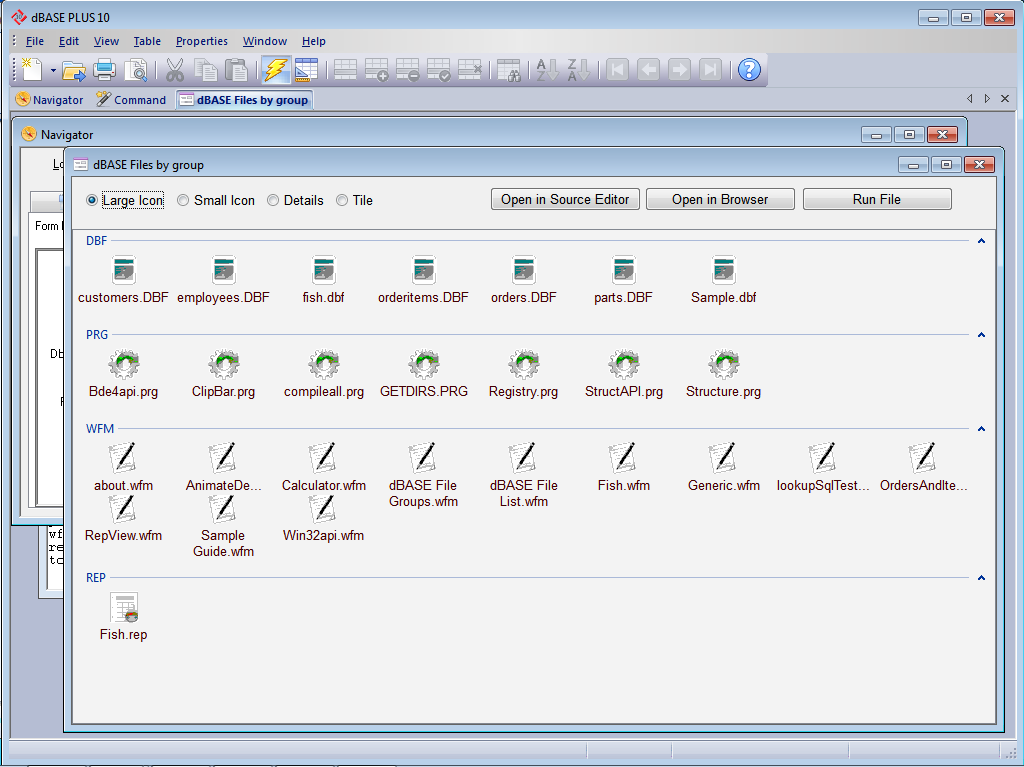Image resolution: width=1024 pixels, height=767 pixels.
Task: Select the Bde4api.prg program icon
Action: (x=123, y=365)
